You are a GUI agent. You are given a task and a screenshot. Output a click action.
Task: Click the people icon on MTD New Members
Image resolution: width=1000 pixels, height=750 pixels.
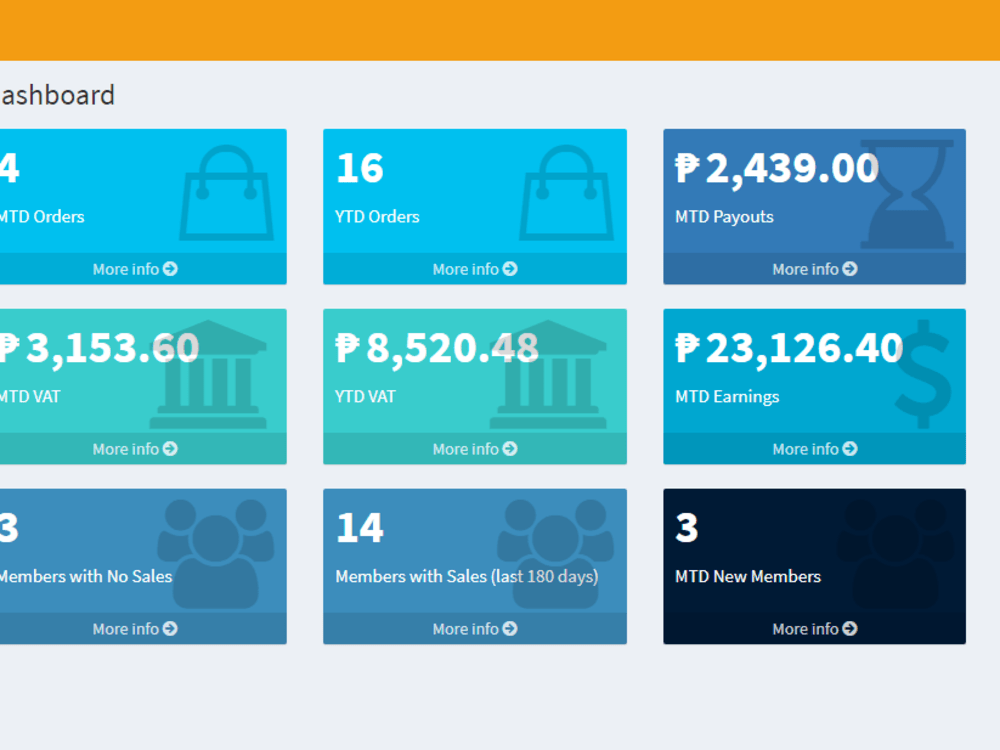click(x=895, y=554)
